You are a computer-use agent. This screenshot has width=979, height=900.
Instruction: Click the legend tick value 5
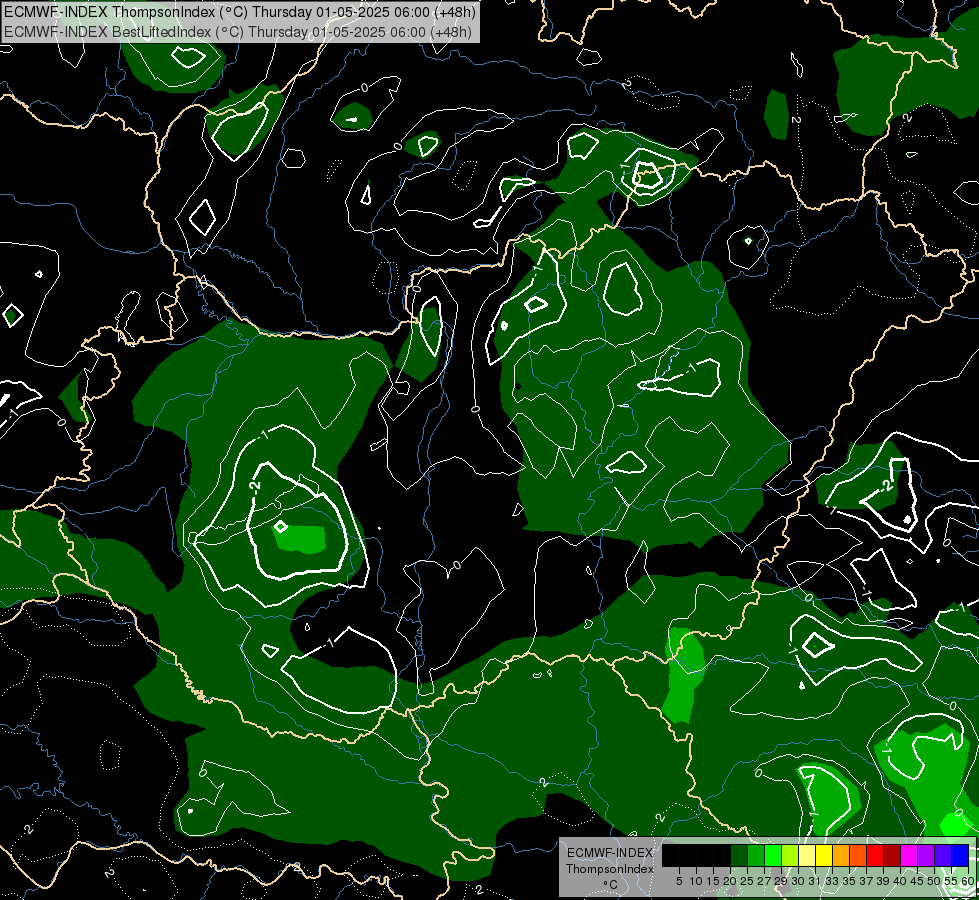pyautogui.click(x=679, y=881)
